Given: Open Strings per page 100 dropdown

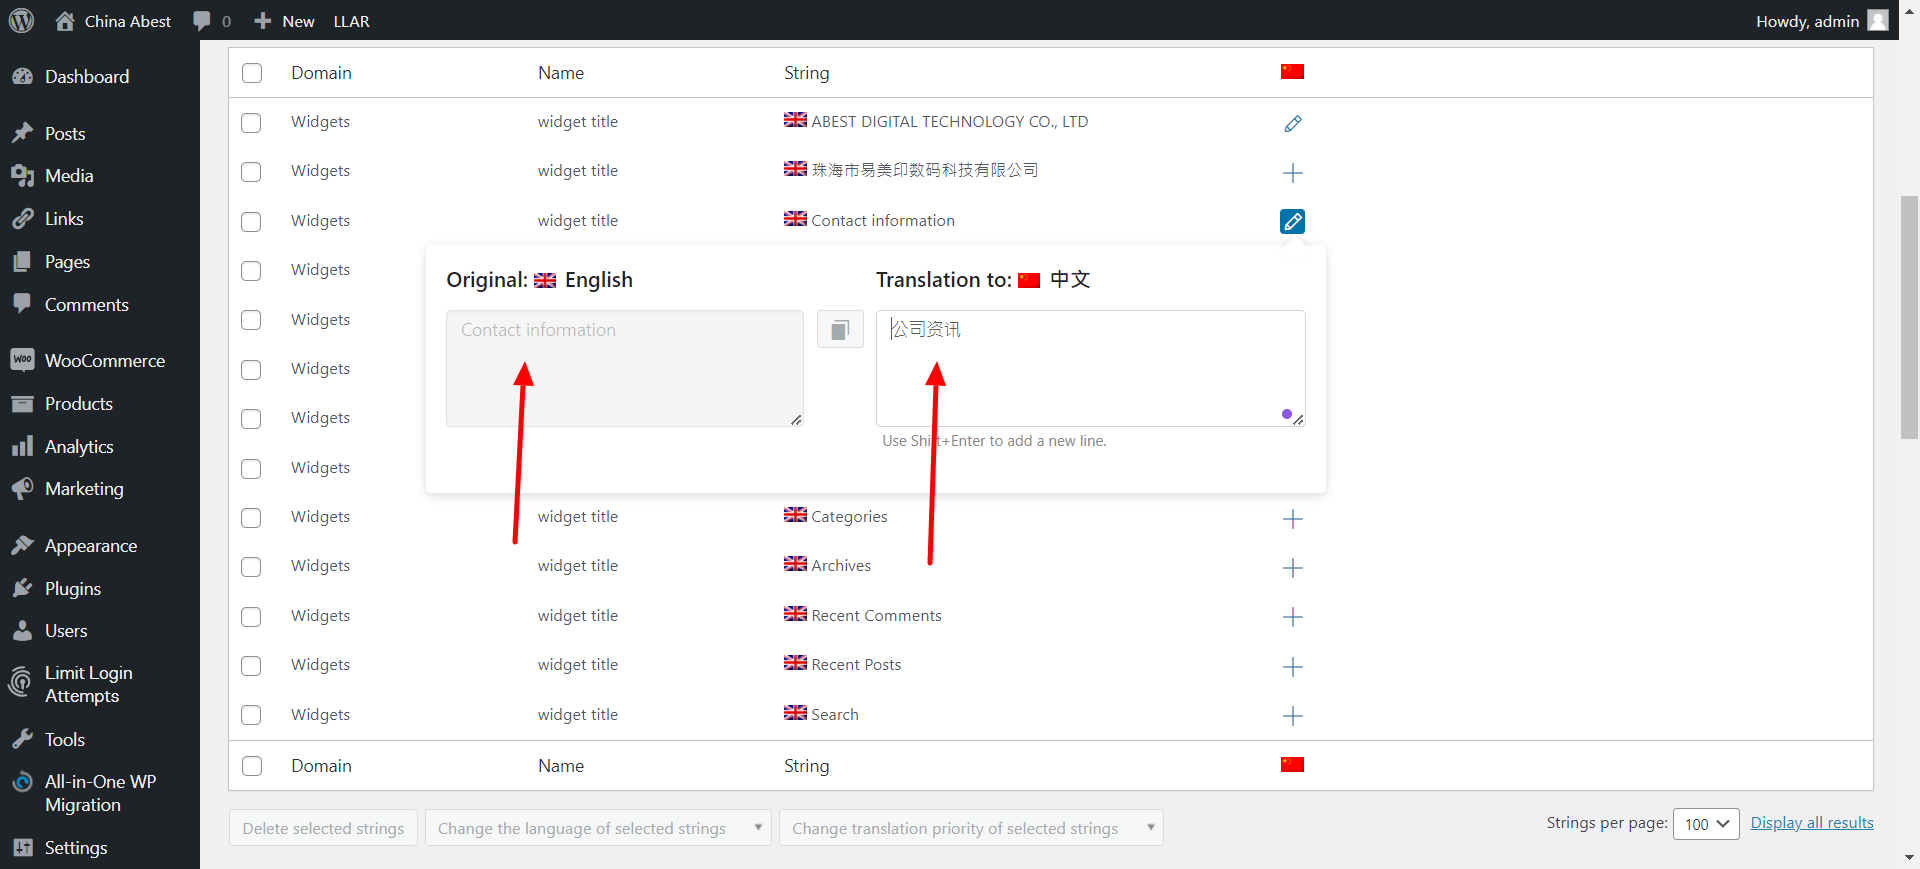Looking at the screenshot, I should click(x=1706, y=824).
